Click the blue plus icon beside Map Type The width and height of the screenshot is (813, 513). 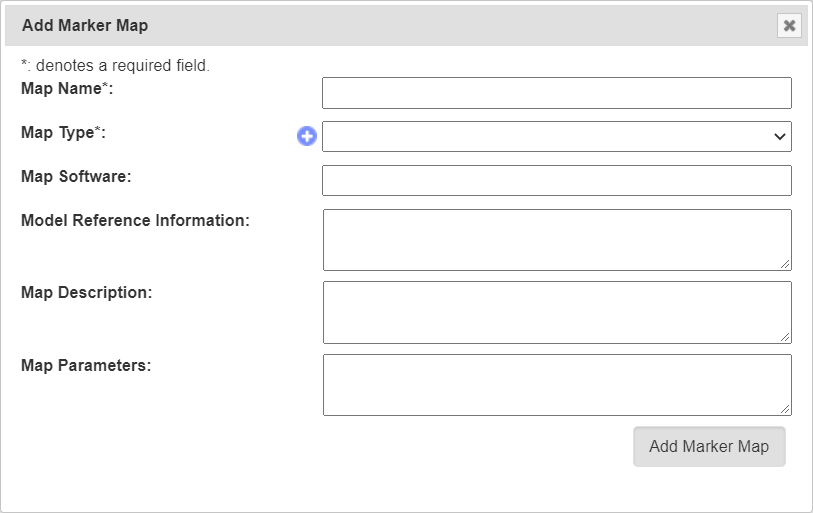[307, 136]
